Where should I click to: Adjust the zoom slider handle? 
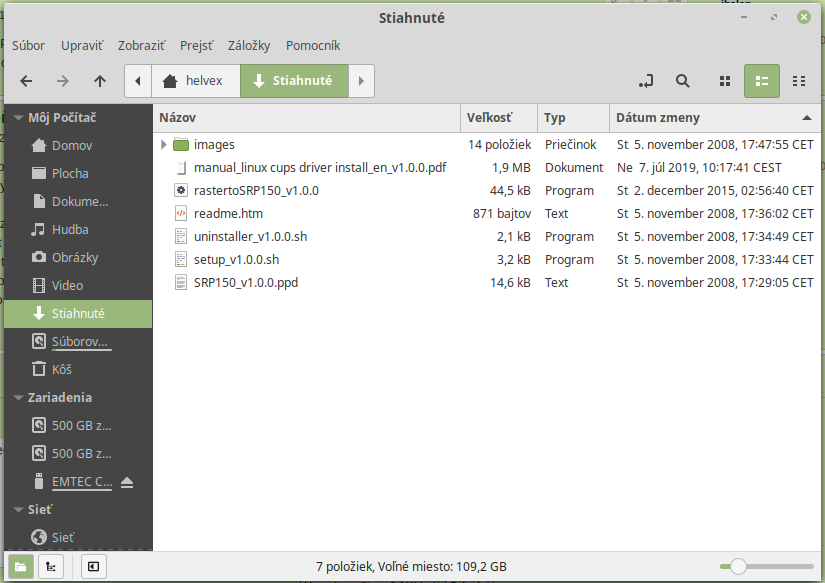pos(738,567)
